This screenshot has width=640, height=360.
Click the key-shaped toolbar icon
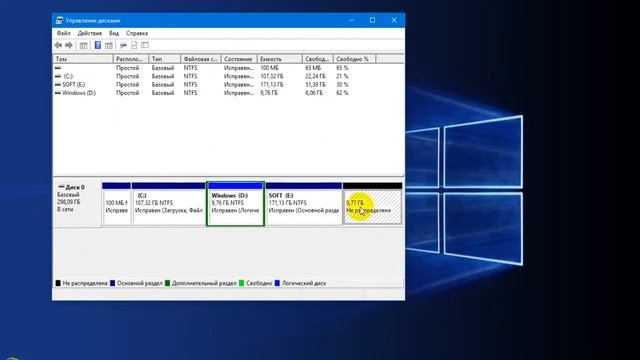(123, 45)
